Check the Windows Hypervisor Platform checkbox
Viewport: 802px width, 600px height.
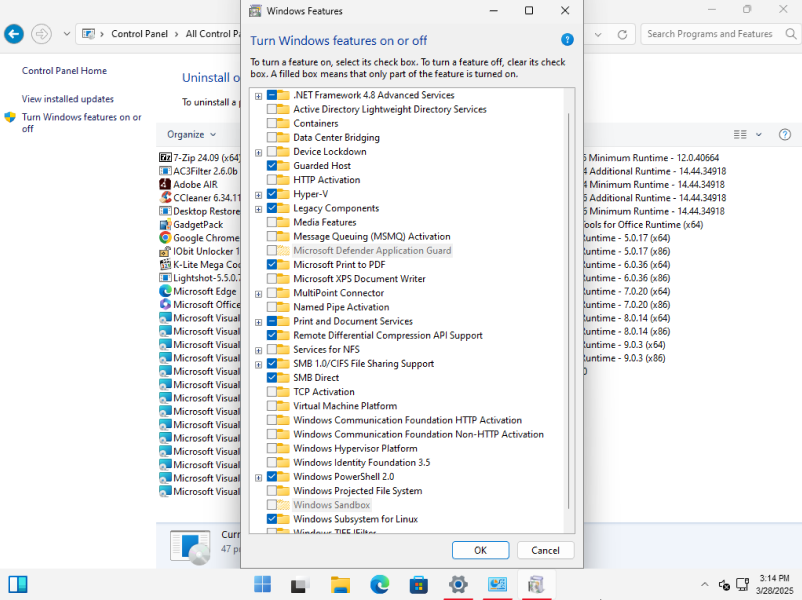pos(272,448)
